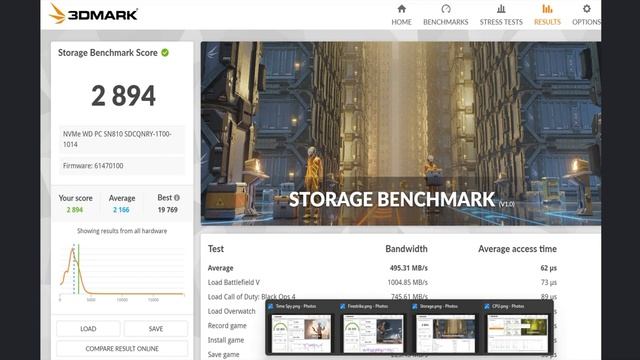Open the Stress Tests chart icon
This screenshot has height=360, width=640.
(x=501, y=9)
